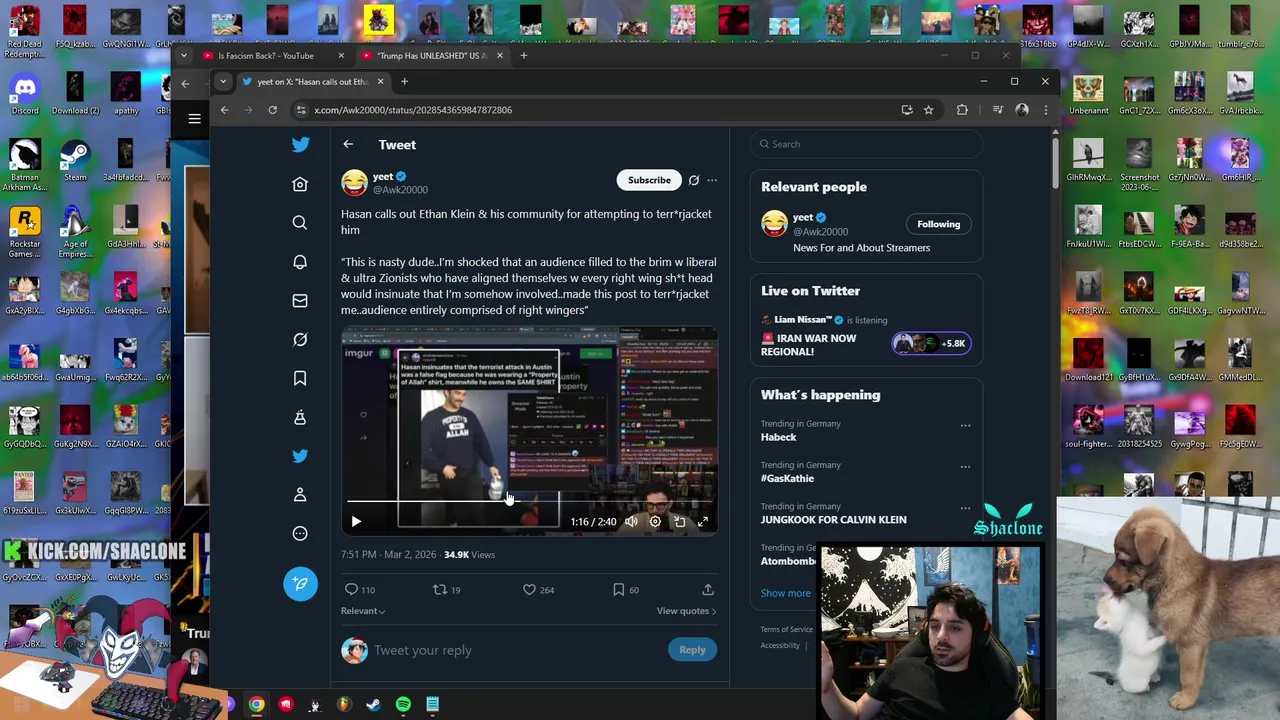Open the tweet's three-dot more menu
The width and height of the screenshot is (1280, 720).
click(712, 180)
